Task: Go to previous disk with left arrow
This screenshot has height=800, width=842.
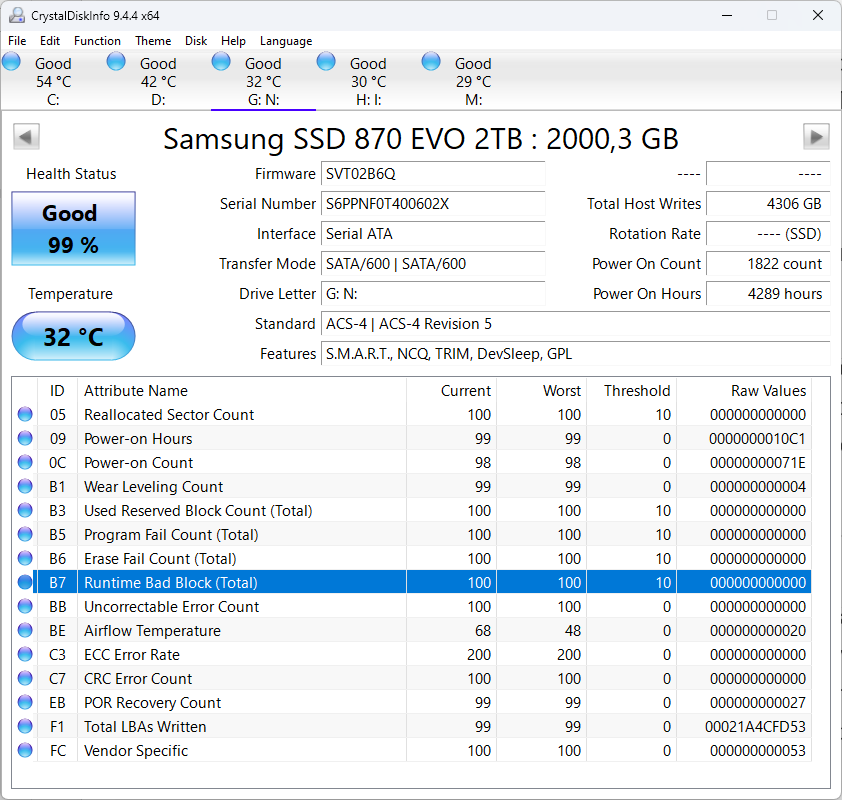Action: tap(26, 136)
